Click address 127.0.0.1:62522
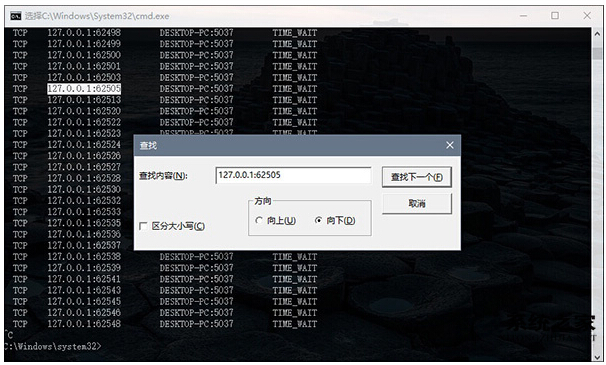Viewport: 606px width, 365px height. click(84, 122)
